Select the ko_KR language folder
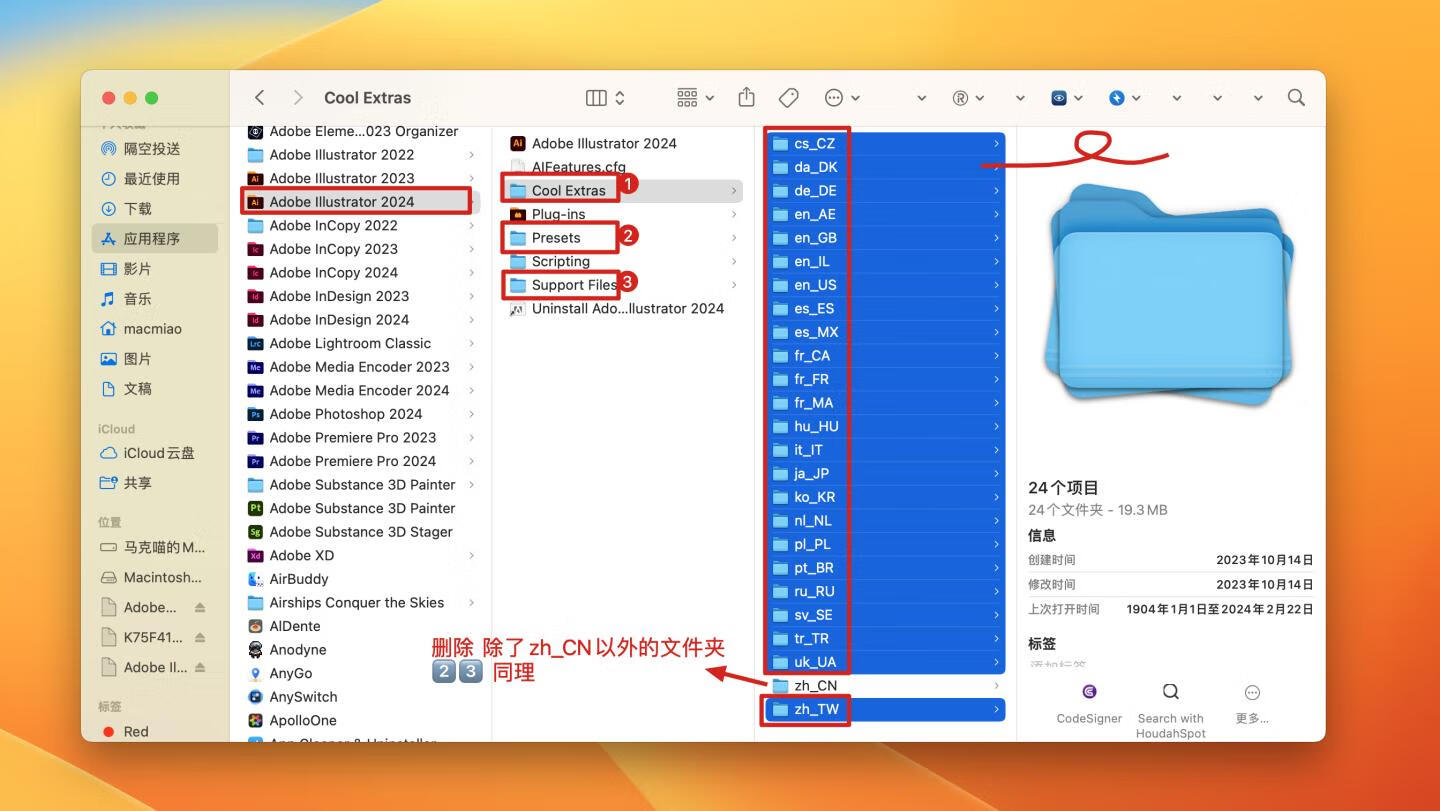Screen dimensions: 1440x811 pos(885,497)
